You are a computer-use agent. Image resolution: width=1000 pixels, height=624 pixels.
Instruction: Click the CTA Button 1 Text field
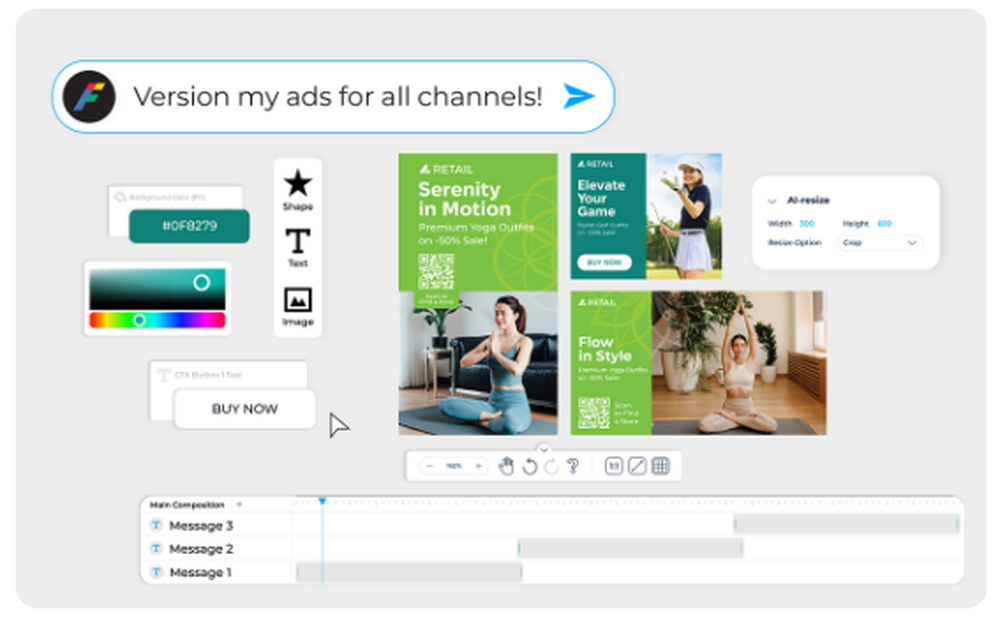(x=228, y=375)
